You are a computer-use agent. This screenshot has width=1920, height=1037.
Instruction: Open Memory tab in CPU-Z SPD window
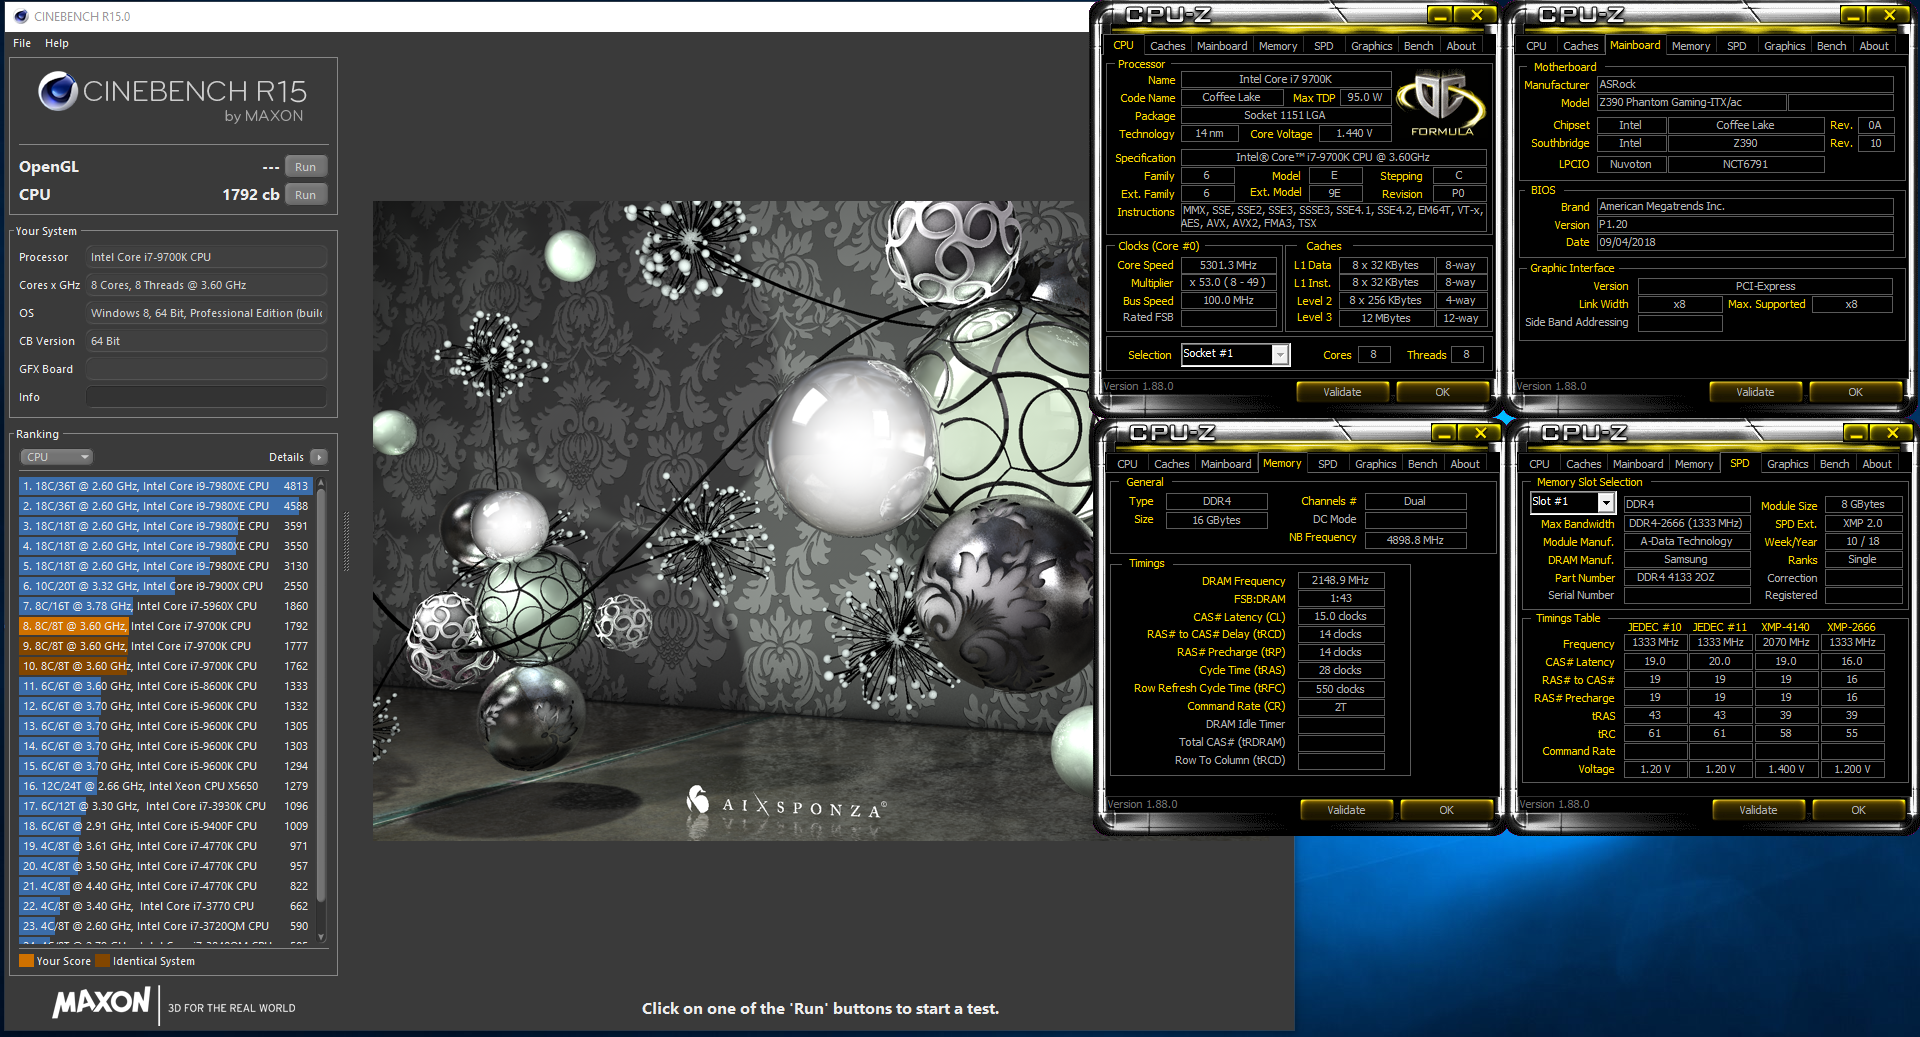pos(1694,464)
